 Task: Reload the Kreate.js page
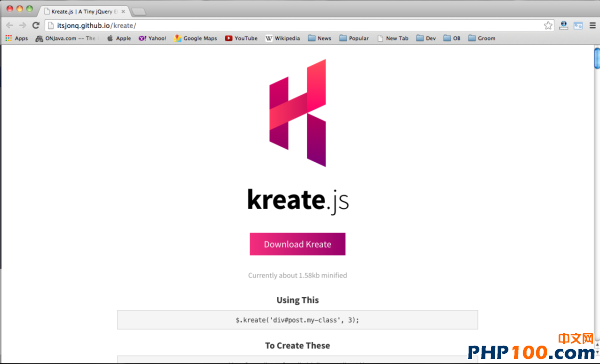[x=36, y=25]
